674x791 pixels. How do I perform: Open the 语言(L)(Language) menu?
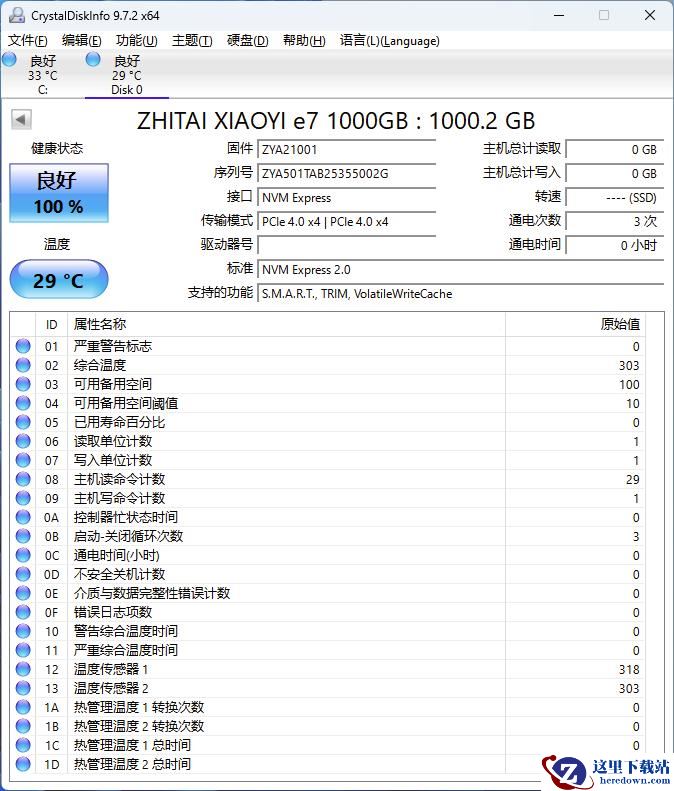coord(389,40)
